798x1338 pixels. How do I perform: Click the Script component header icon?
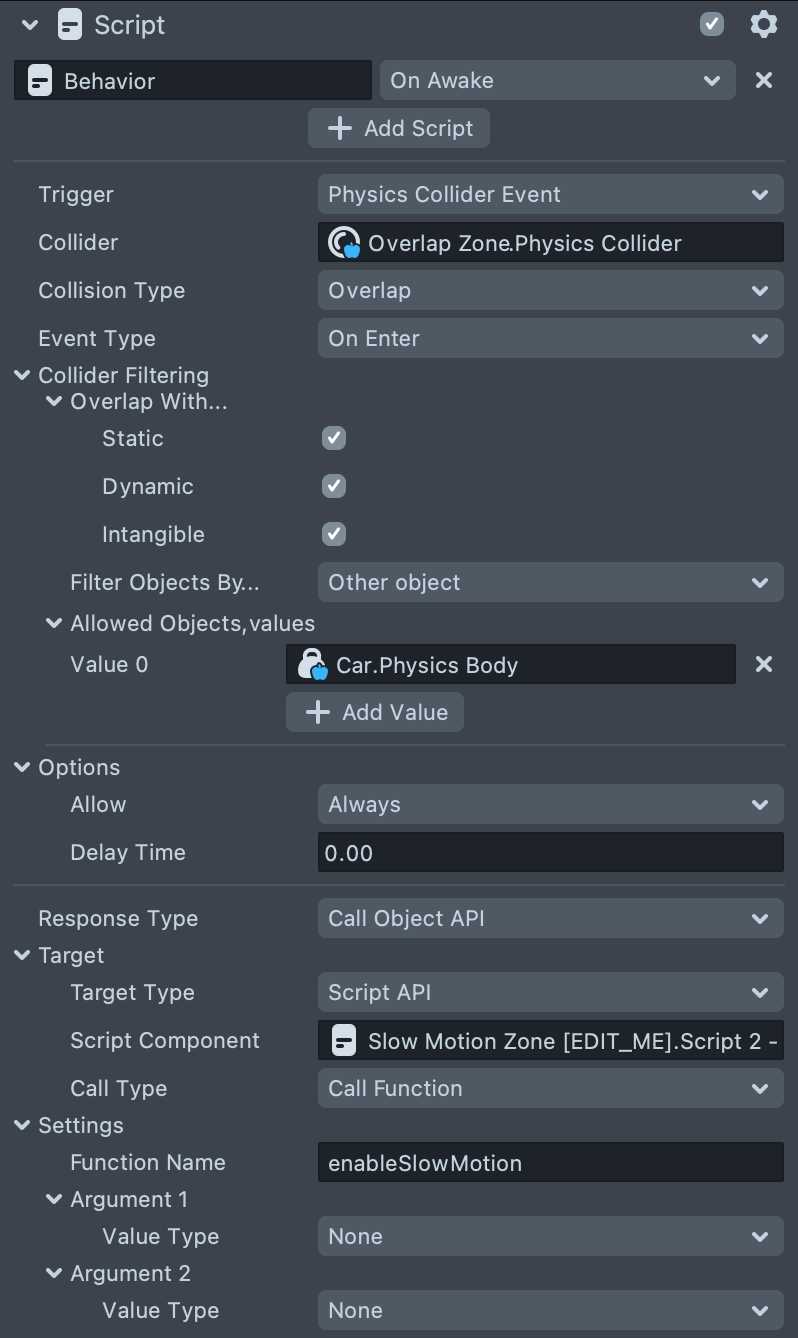(70, 25)
